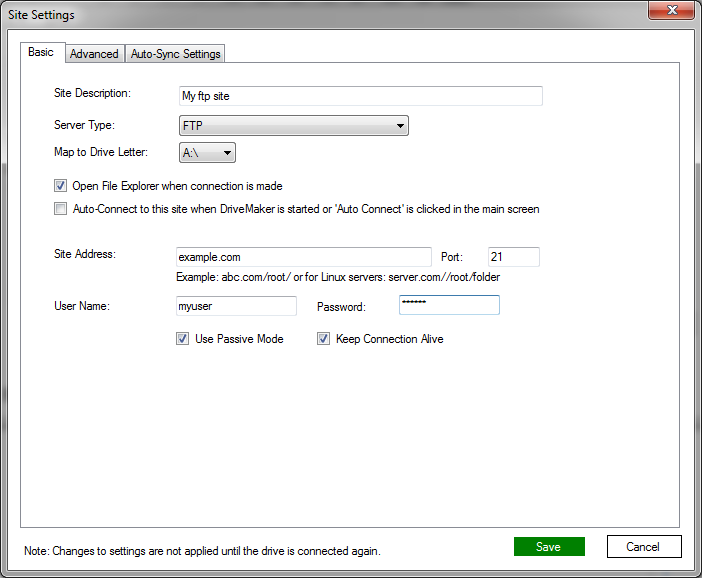This screenshot has height=578, width=702.
Task: Open the Map to Drive Letter dropdown
Action: pos(208,153)
